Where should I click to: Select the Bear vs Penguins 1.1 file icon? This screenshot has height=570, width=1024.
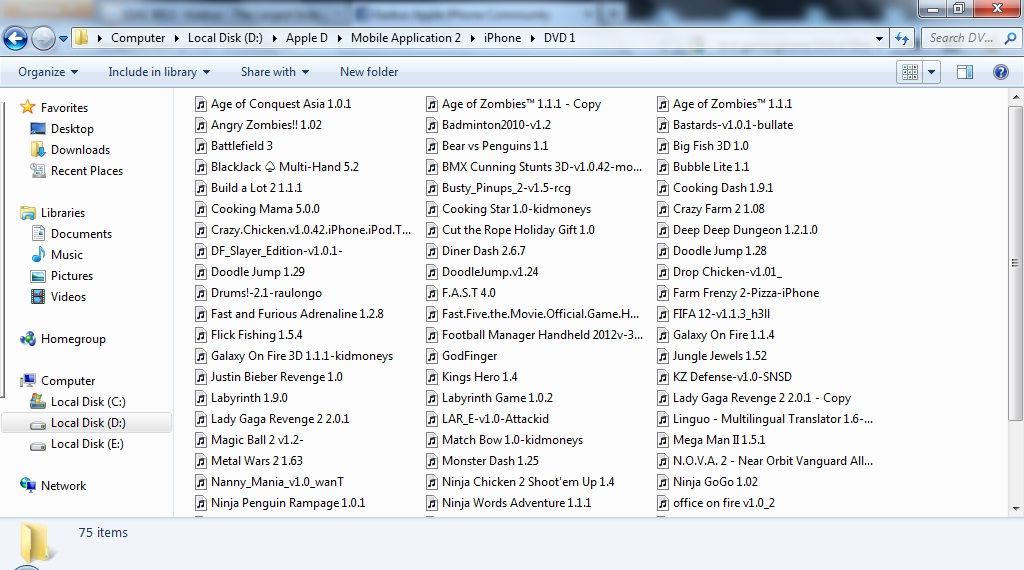click(x=432, y=146)
